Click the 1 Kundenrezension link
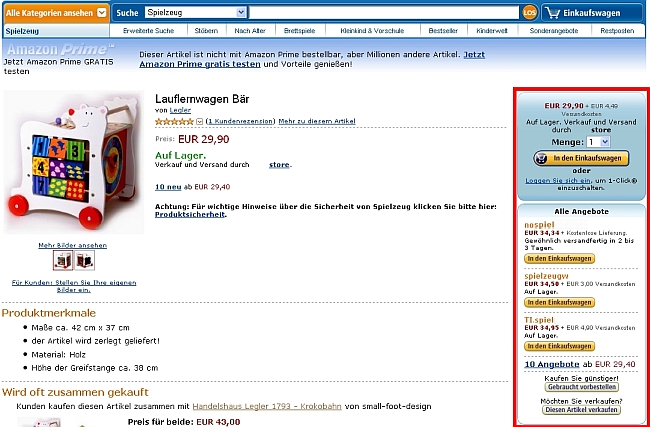Image resolution: width=650 pixels, height=427 pixels. pyautogui.click(x=240, y=121)
